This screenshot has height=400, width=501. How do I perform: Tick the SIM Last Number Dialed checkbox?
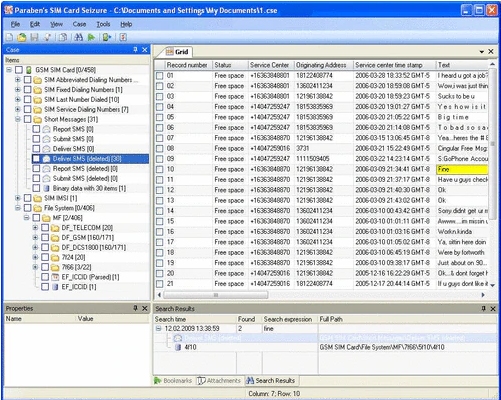tap(28, 100)
